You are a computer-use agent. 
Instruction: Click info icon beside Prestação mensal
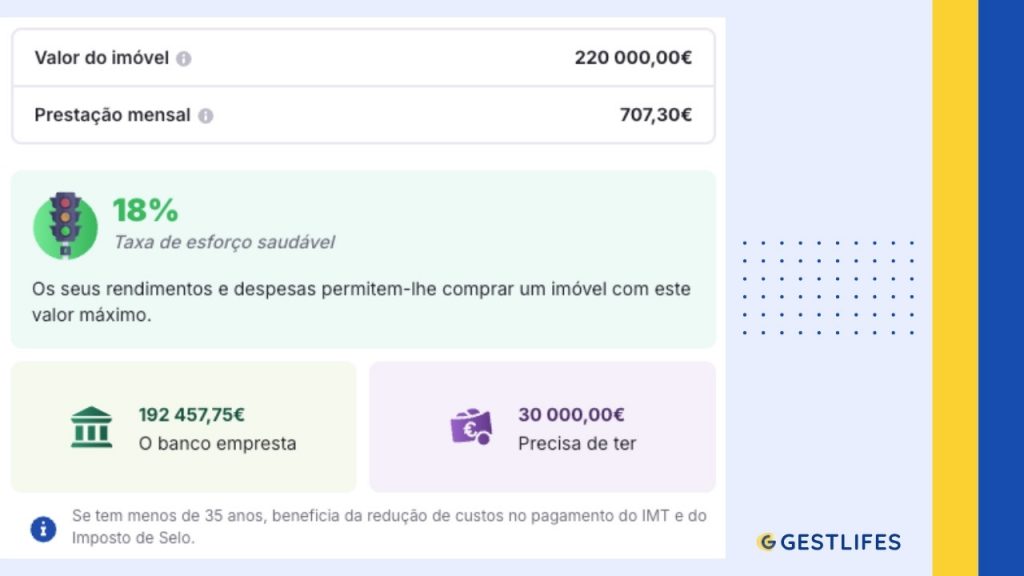click(206, 116)
